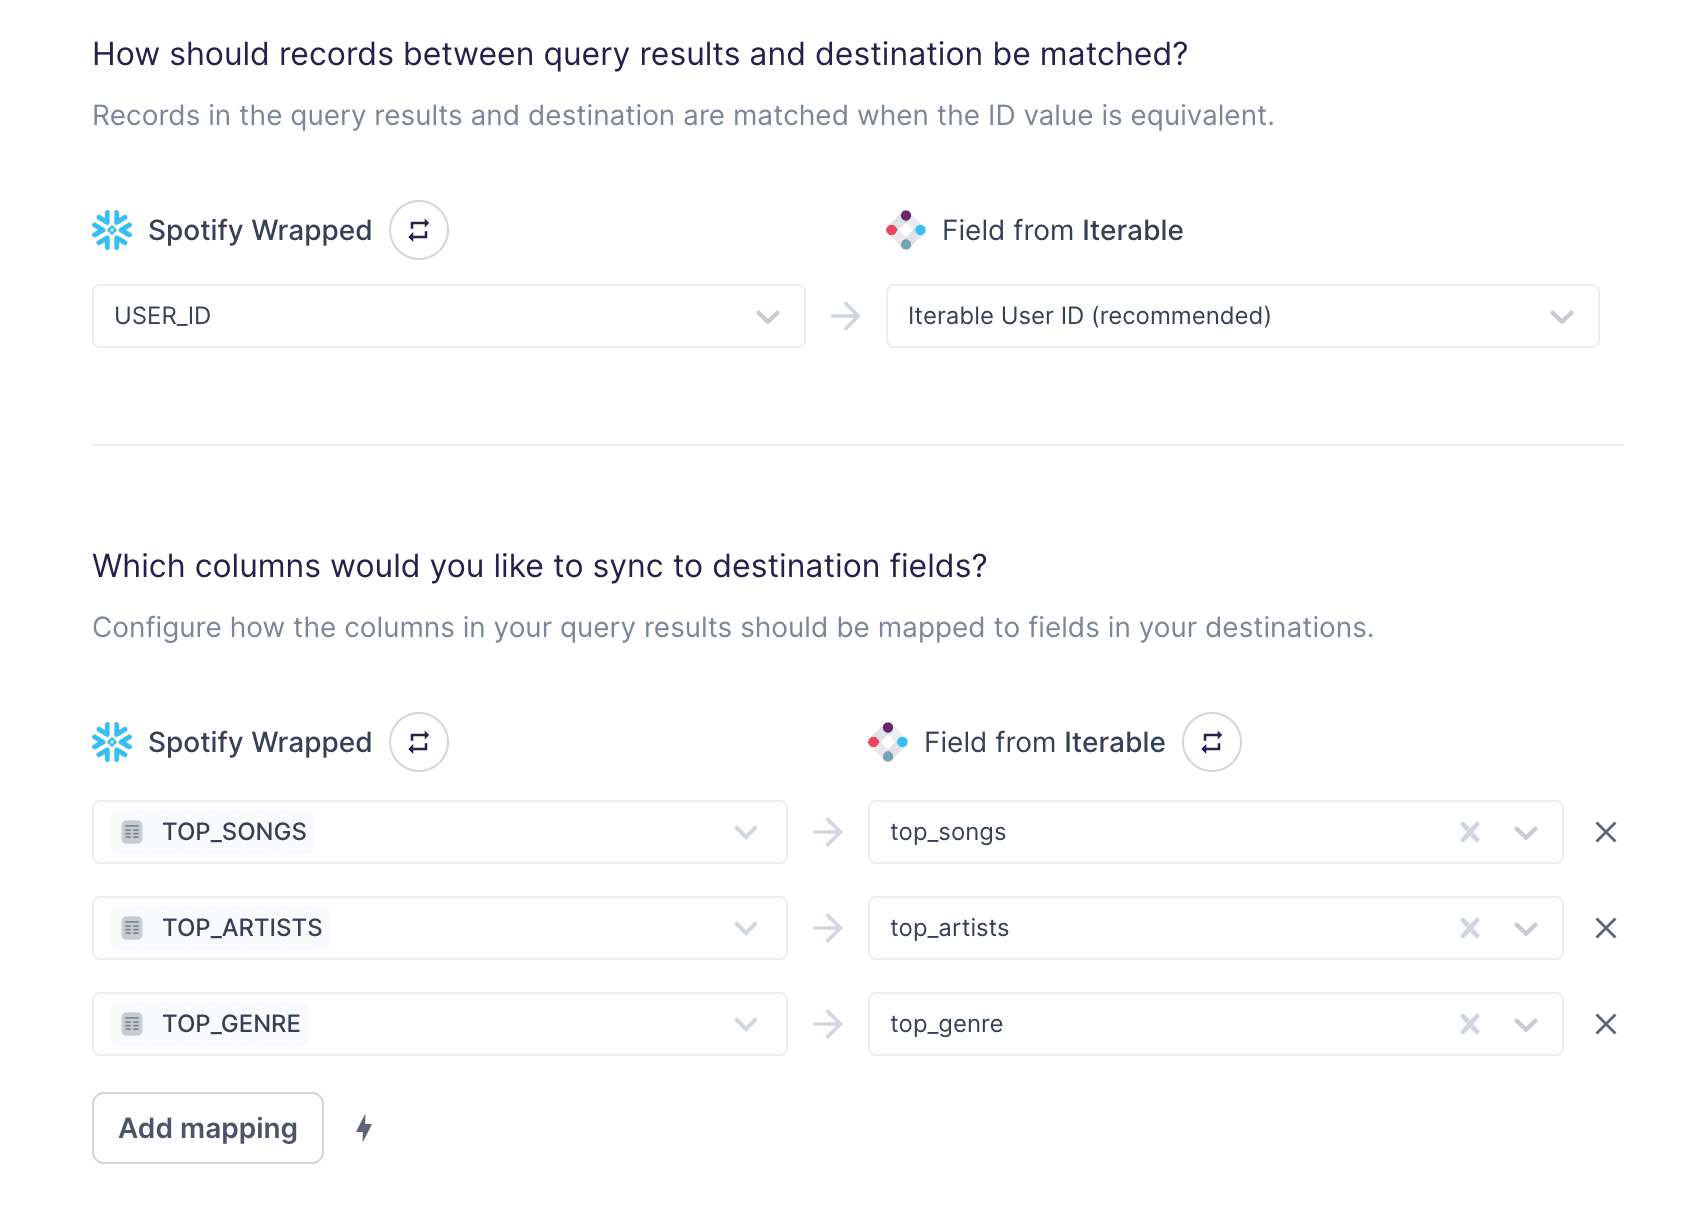The image size is (1700, 1222).
Task: Open the top_genre destination field chevron
Action: pos(1526,1024)
